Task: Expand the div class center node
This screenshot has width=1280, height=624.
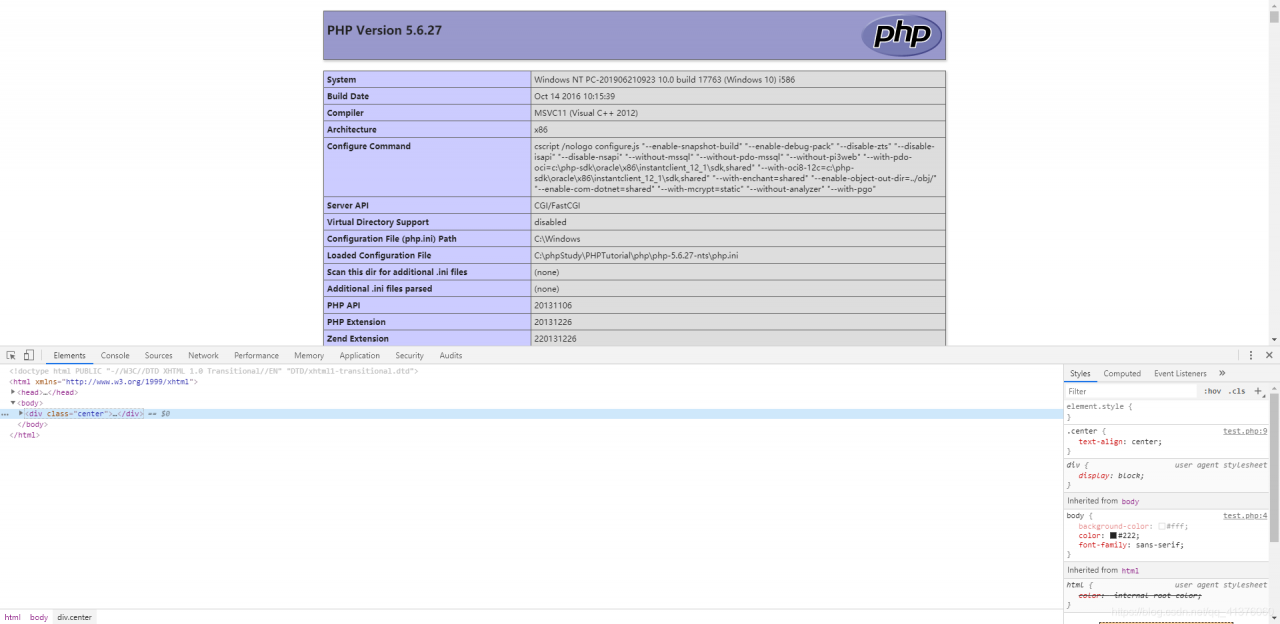Action: pos(21,413)
